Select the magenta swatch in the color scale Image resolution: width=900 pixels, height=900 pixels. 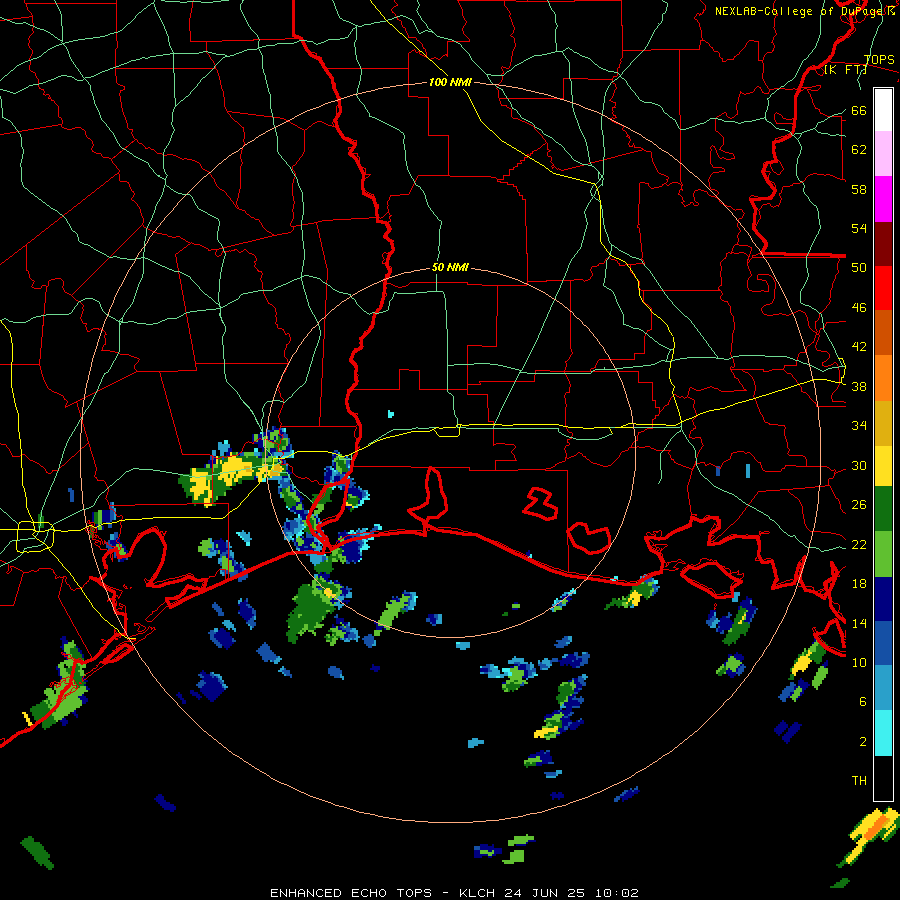883,199
